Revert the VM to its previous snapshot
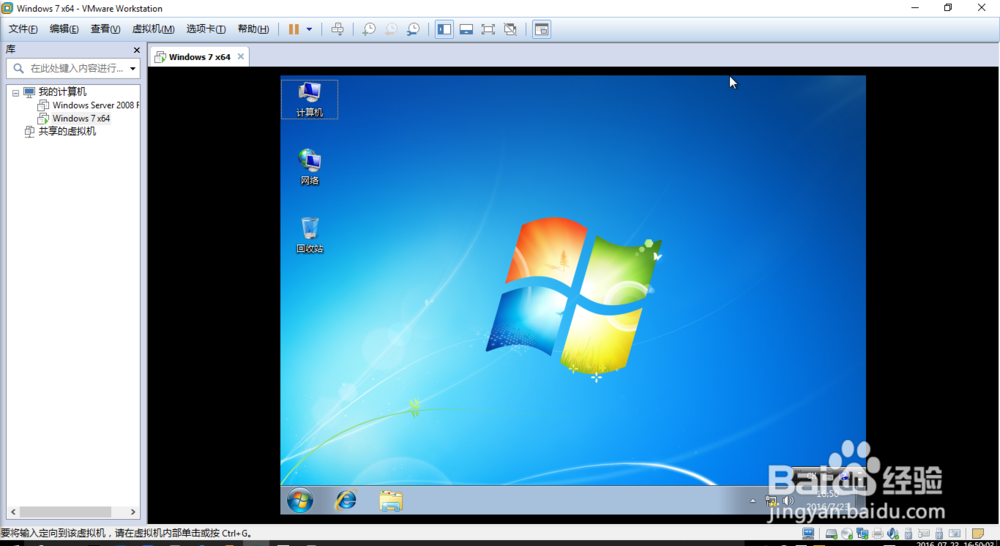Image resolution: width=1000 pixels, height=546 pixels. [x=391, y=29]
